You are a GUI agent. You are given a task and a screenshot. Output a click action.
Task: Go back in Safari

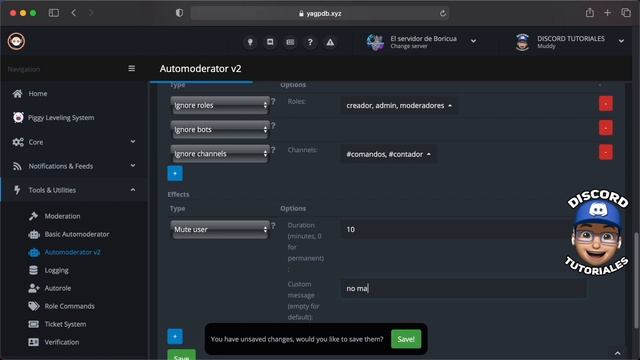tap(74, 13)
